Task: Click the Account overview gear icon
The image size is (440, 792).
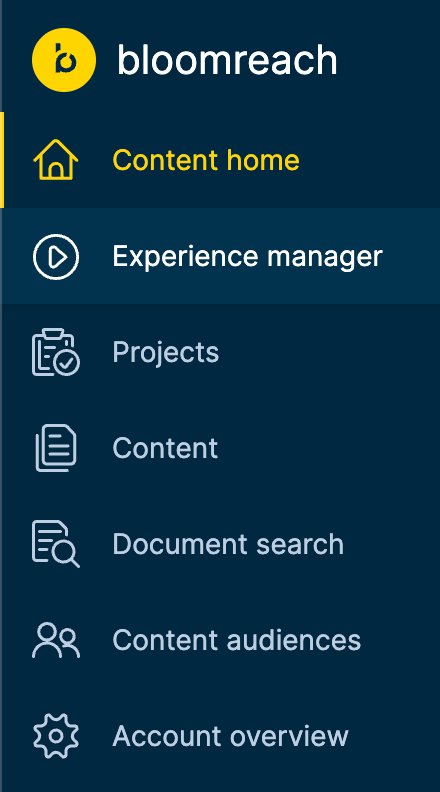Action: click(x=56, y=736)
